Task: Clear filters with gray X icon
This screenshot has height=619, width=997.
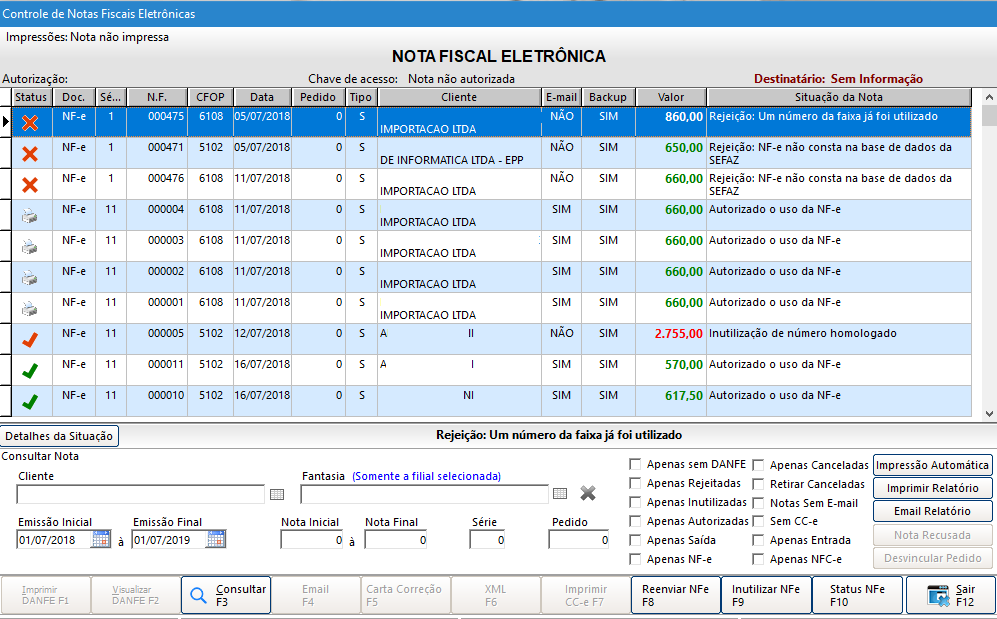Action: [588, 493]
